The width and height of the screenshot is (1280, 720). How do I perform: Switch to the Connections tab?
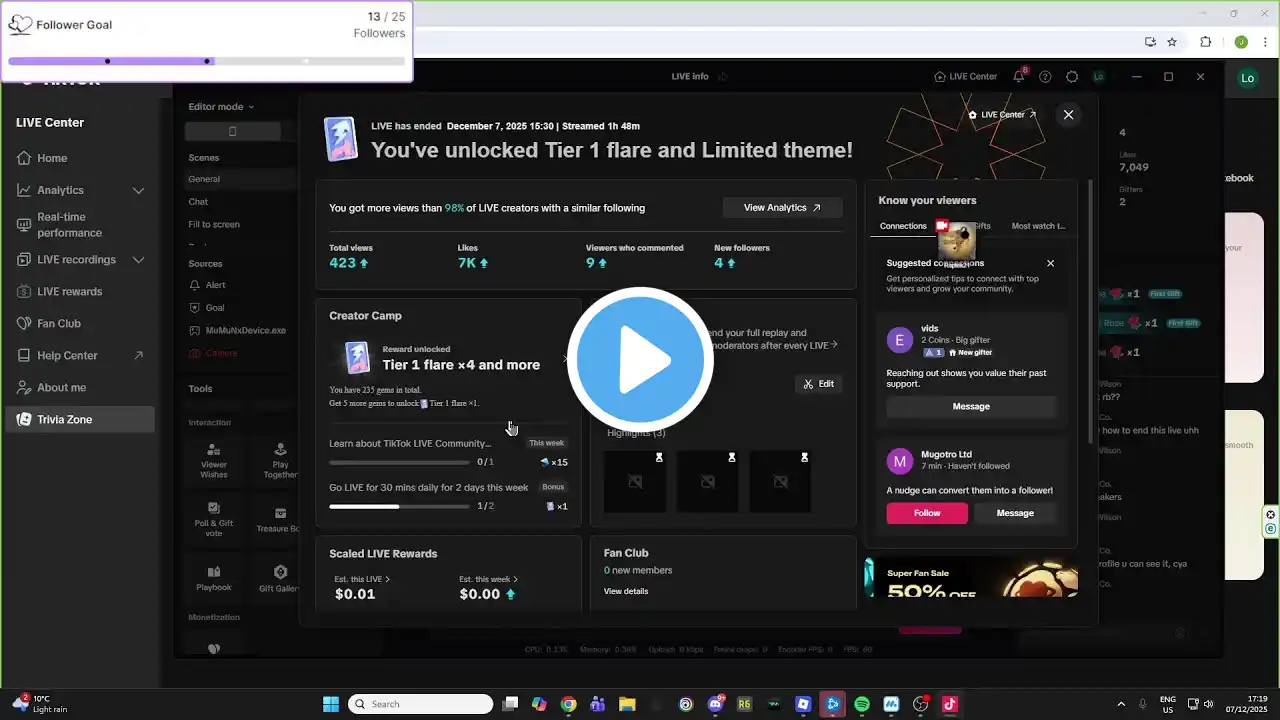coord(903,226)
